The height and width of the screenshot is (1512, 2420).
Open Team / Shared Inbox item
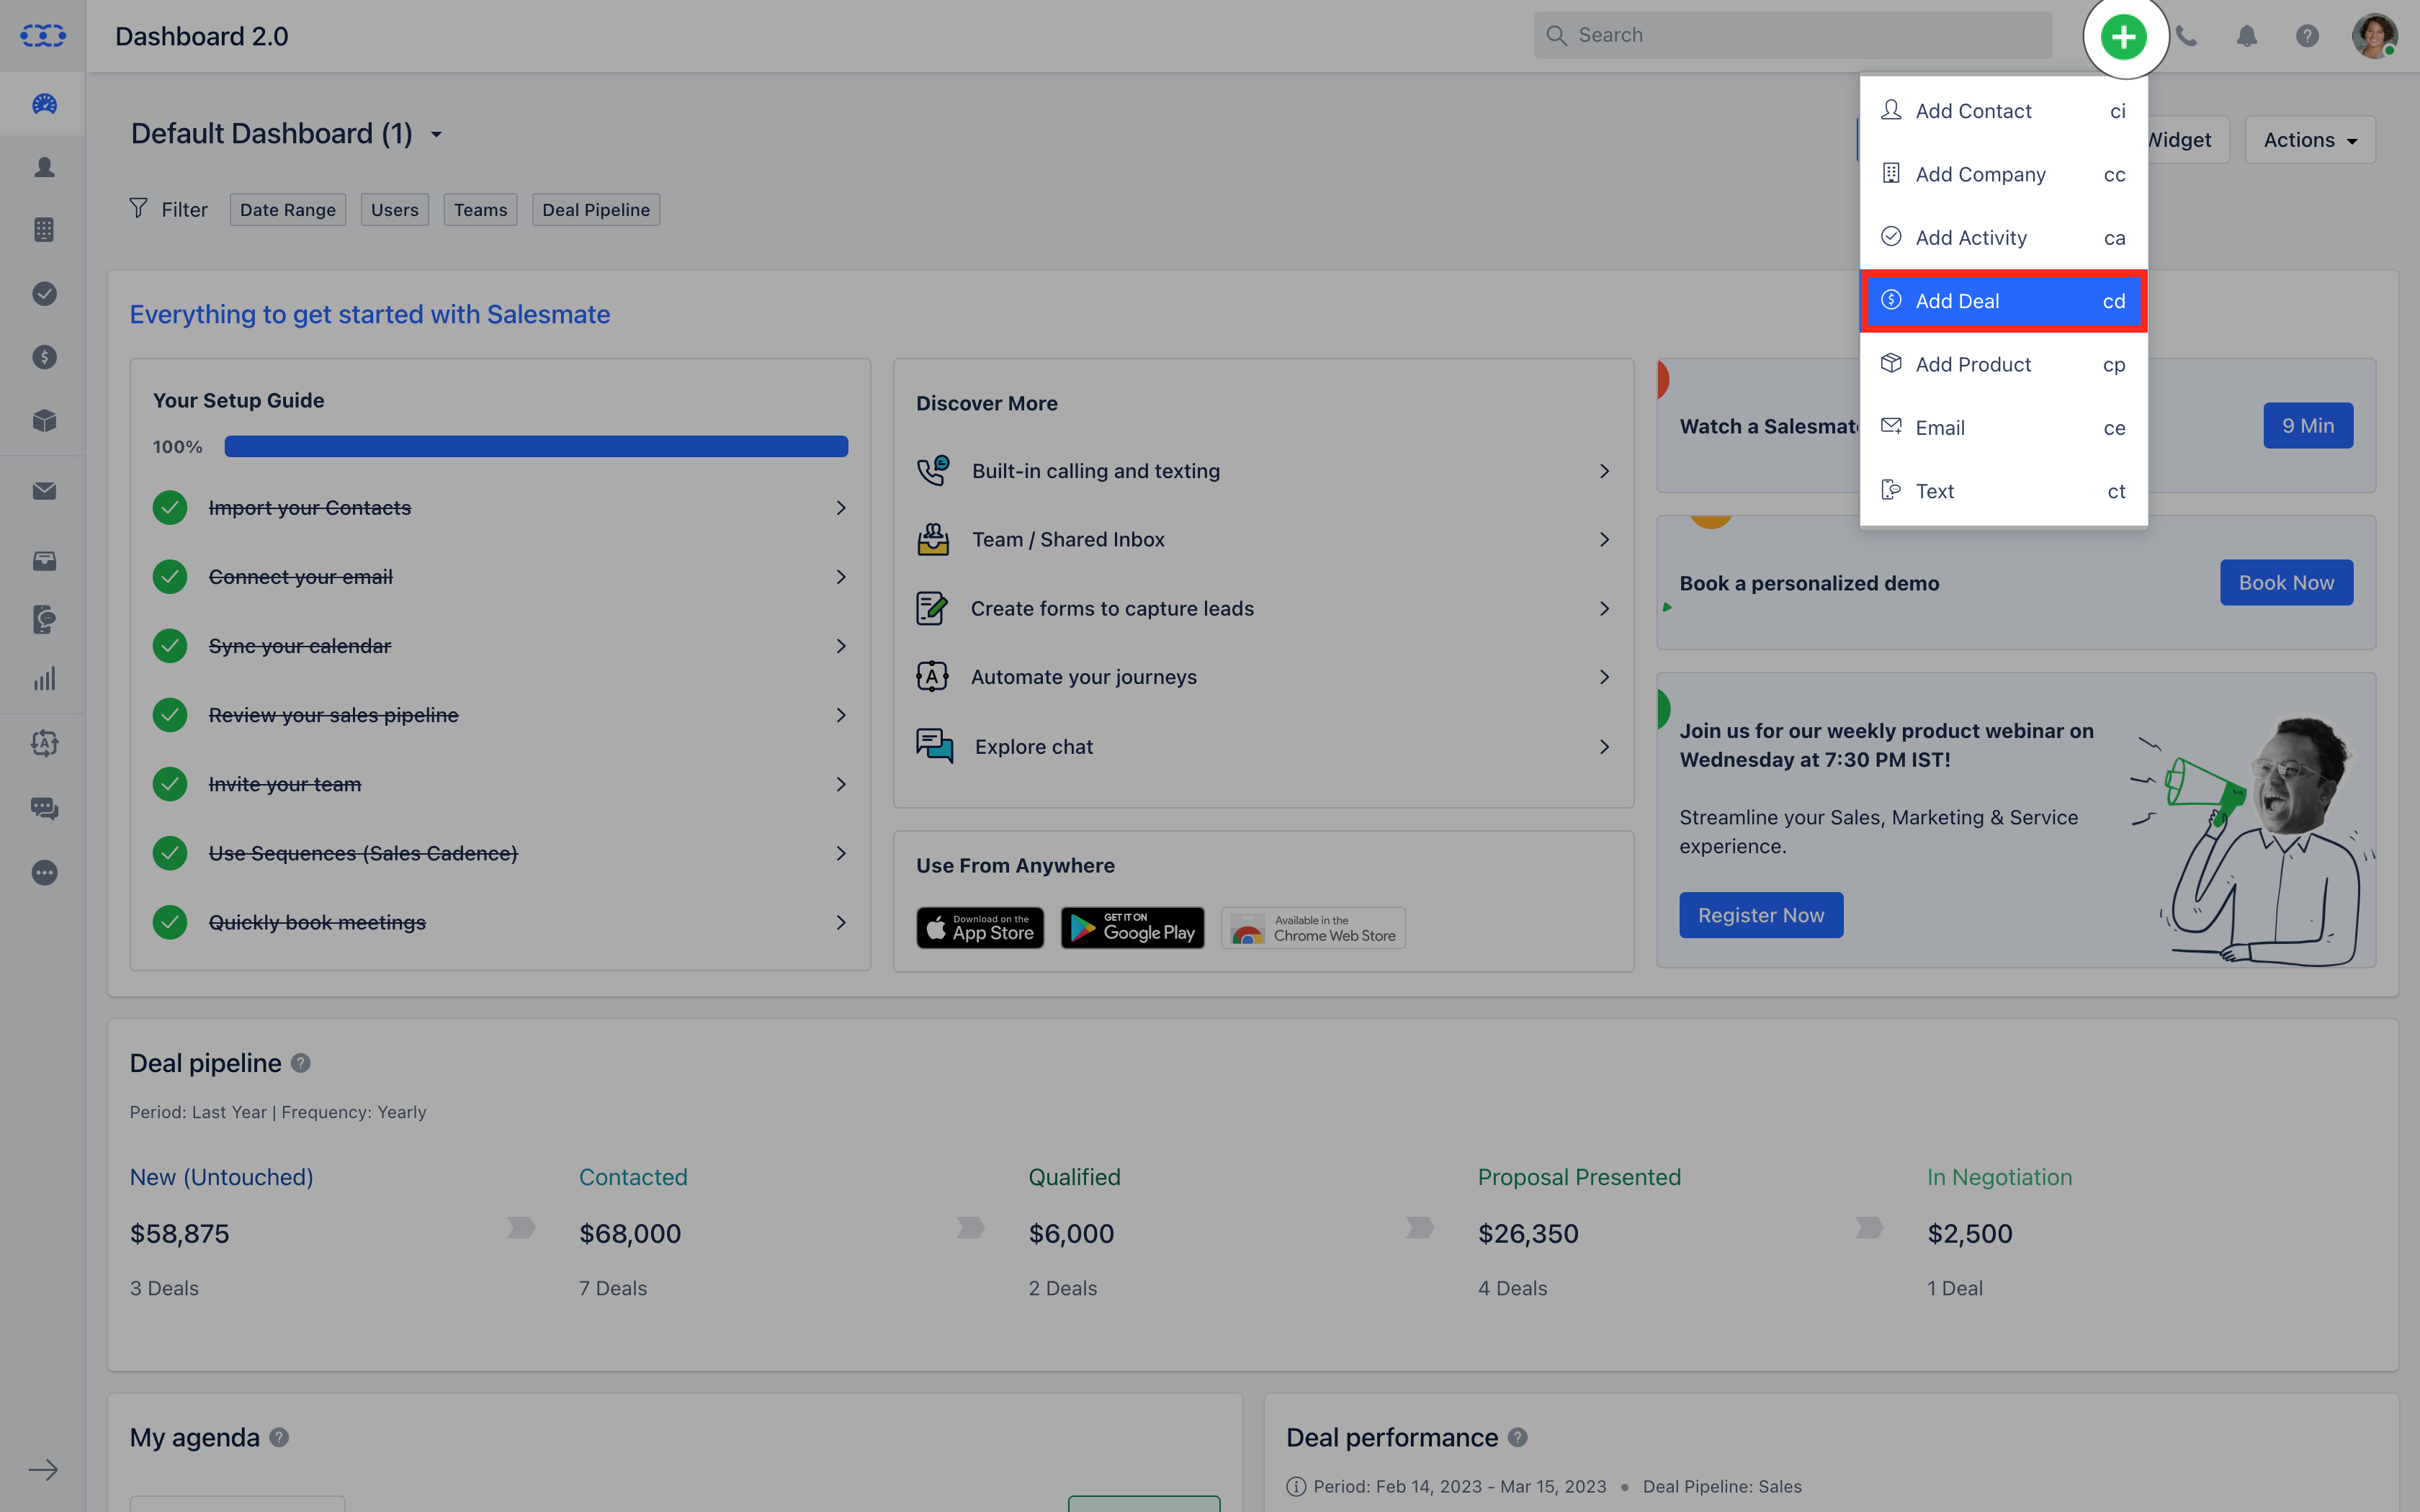(1263, 540)
